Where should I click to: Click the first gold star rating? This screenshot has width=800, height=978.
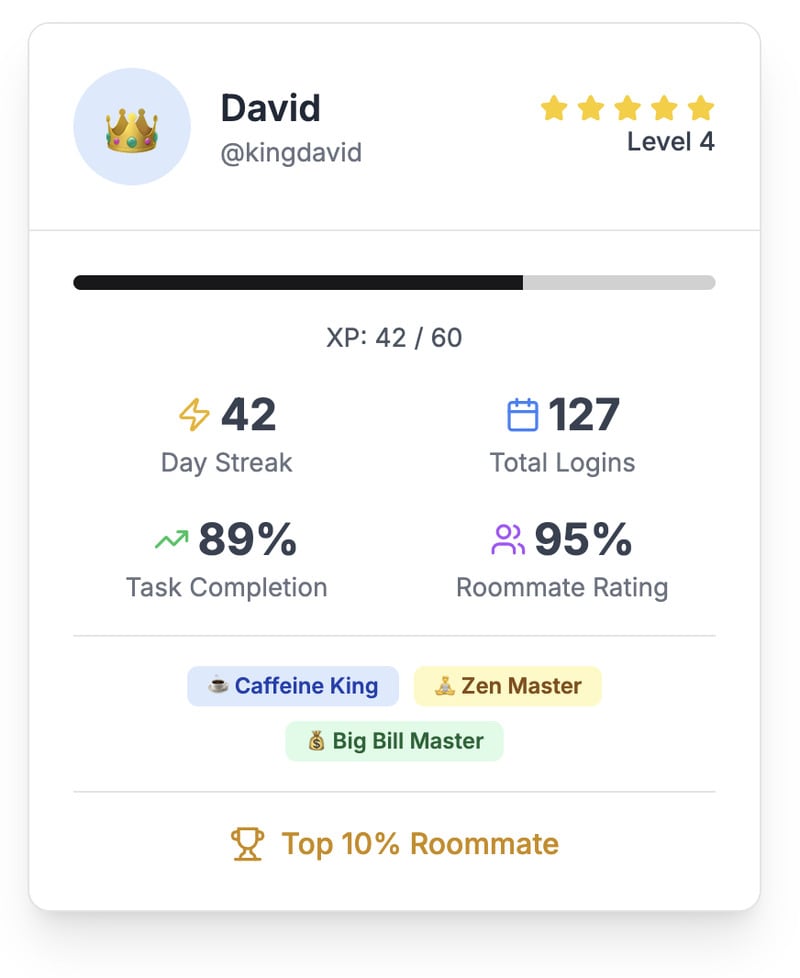(554, 108)
